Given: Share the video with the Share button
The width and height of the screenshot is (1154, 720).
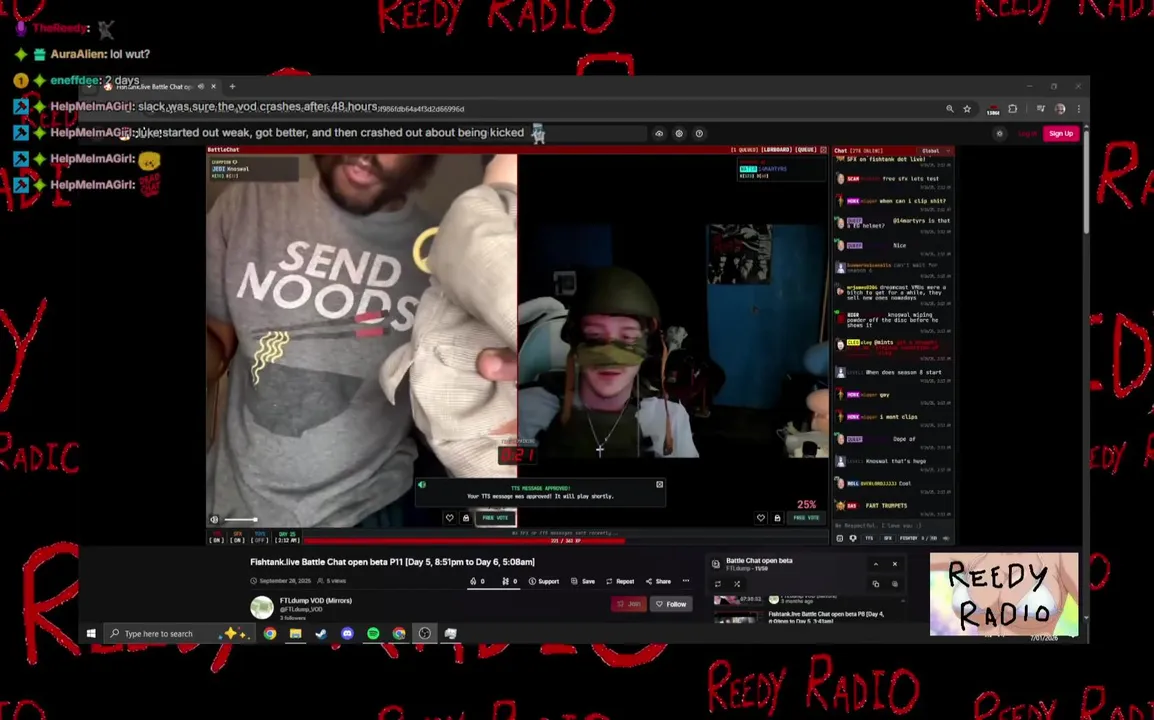Looking at the screenshot, I should [x=658, y=581].
